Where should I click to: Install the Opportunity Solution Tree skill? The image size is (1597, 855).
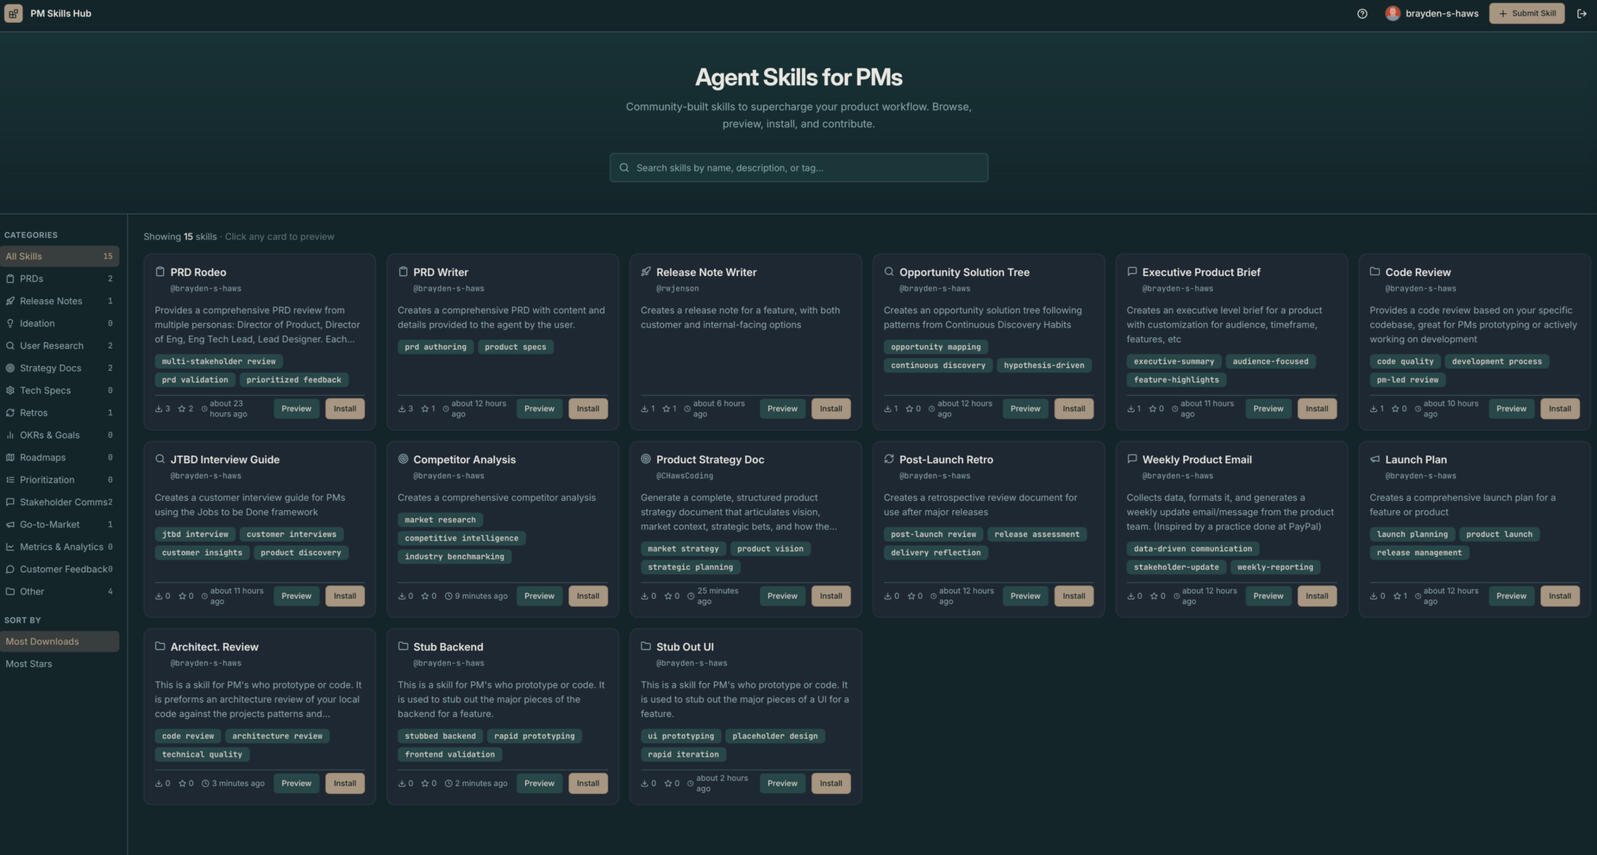click(1074, 408)
